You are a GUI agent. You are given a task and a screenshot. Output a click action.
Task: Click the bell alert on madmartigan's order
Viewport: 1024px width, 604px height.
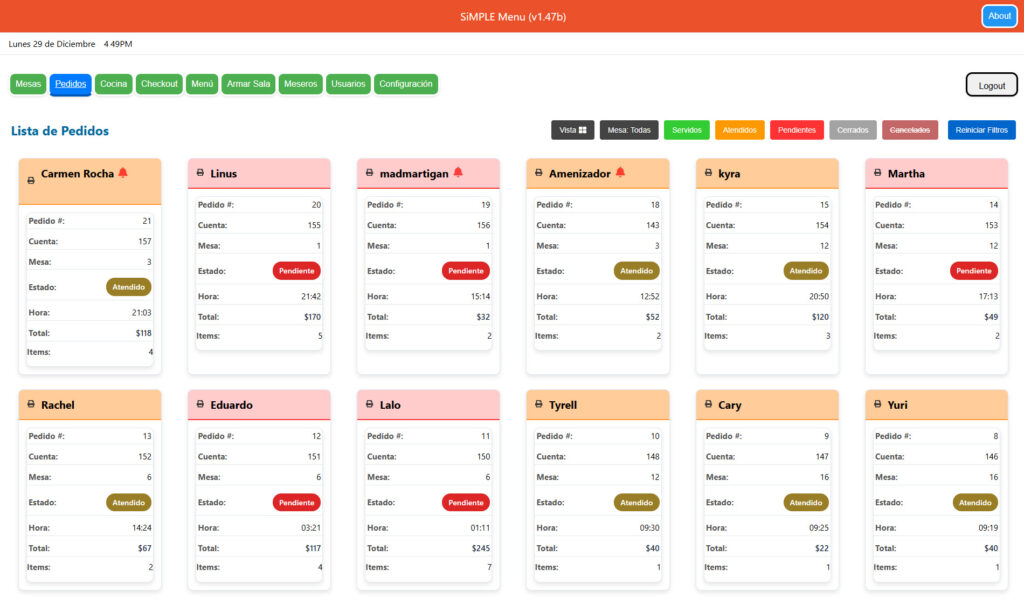458,173
